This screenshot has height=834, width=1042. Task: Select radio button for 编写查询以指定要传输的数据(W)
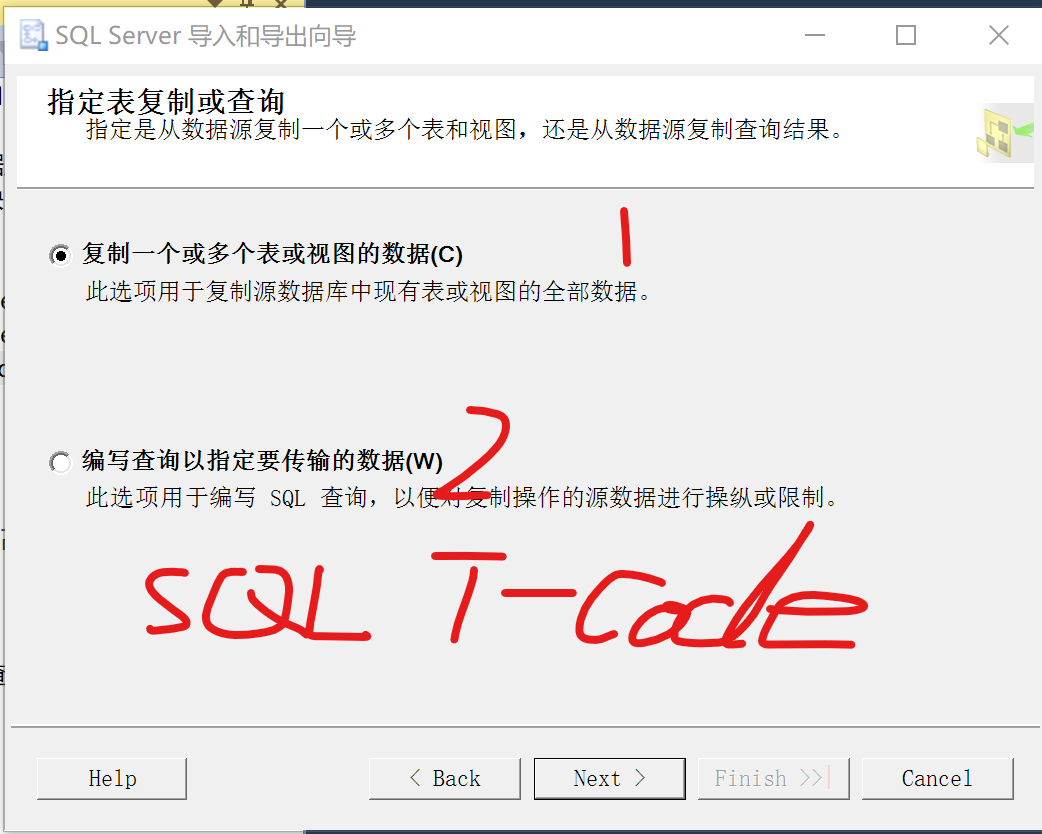[x=60, y=462]
